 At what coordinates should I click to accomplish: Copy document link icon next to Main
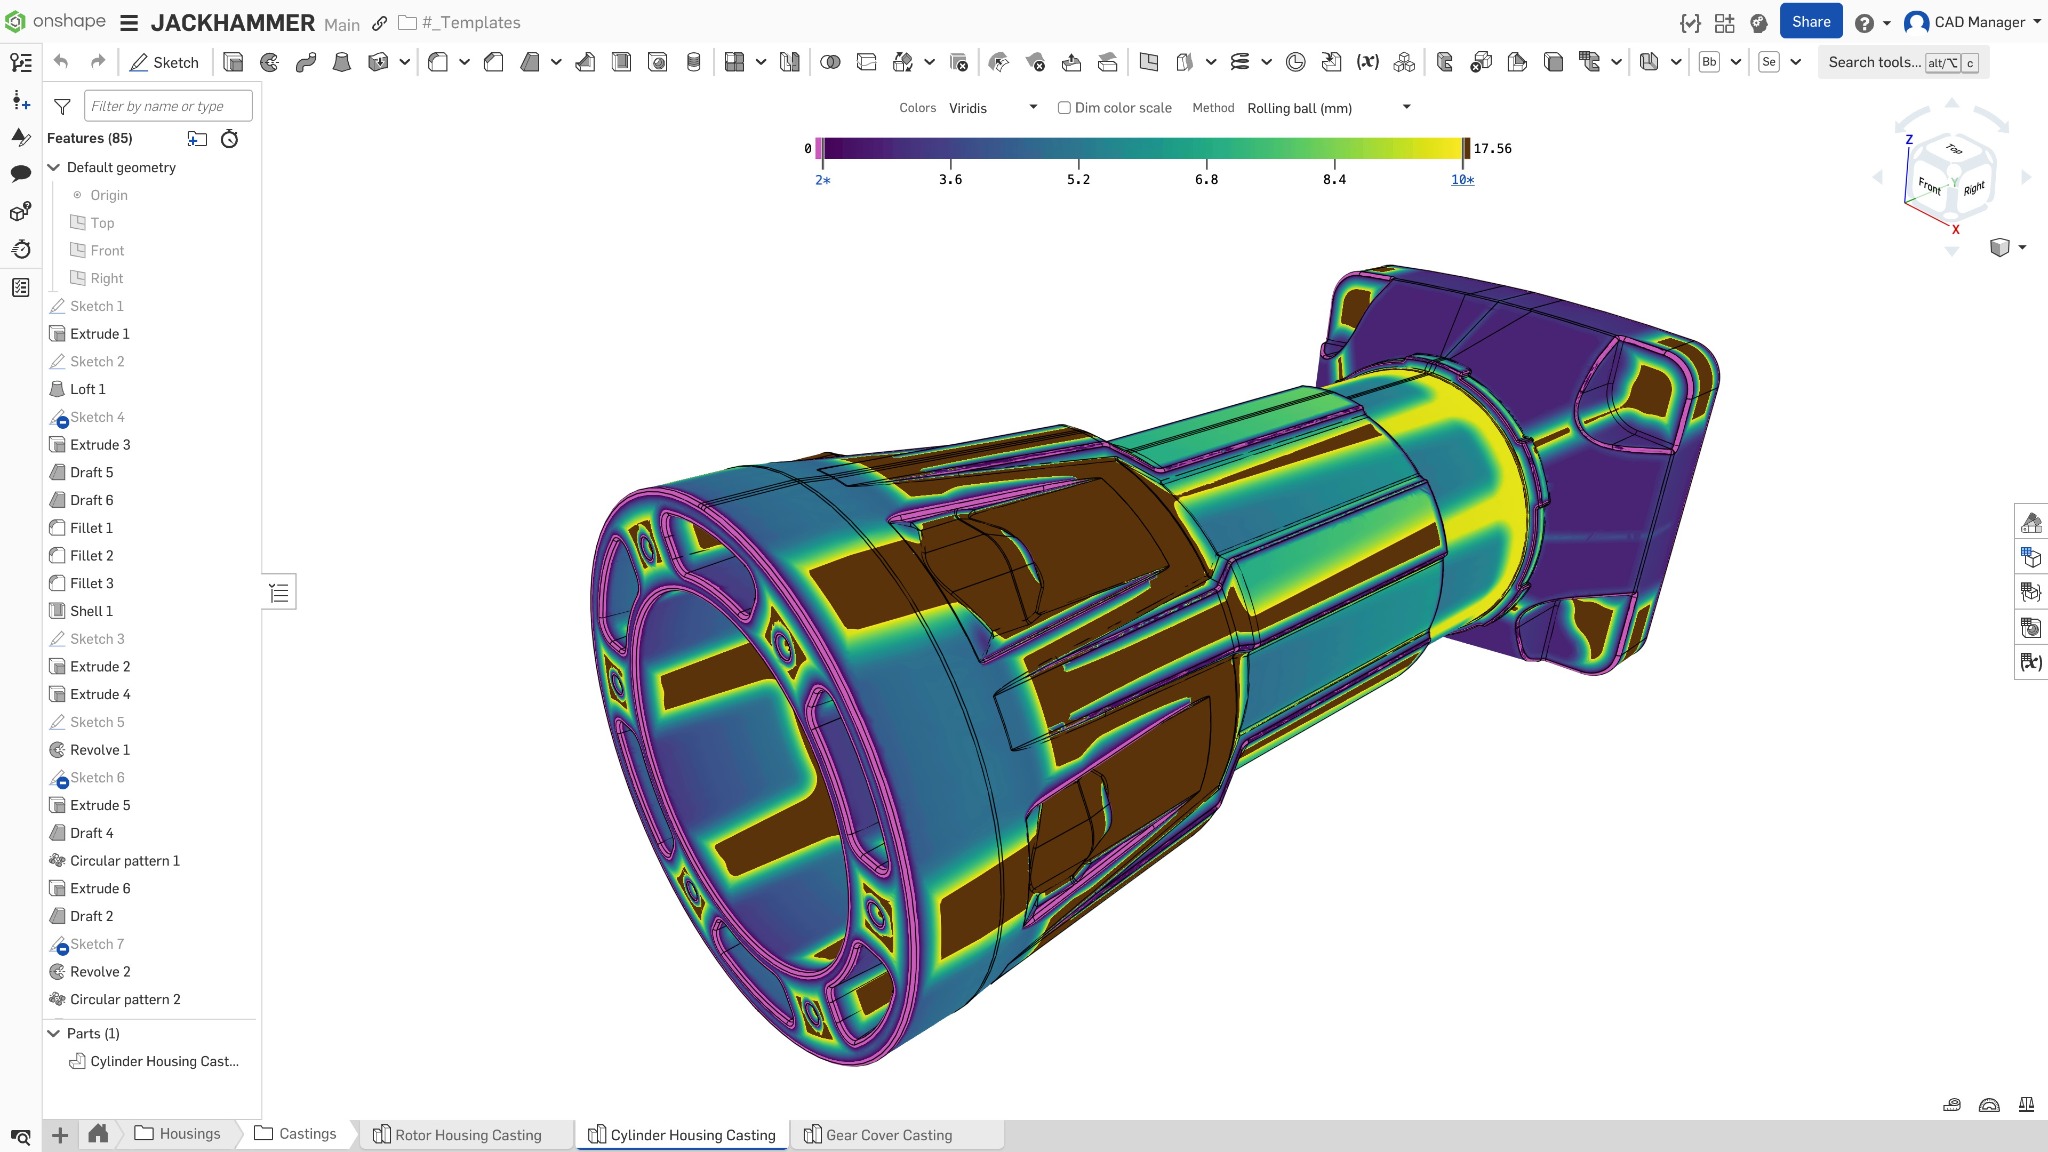point(380,23)
